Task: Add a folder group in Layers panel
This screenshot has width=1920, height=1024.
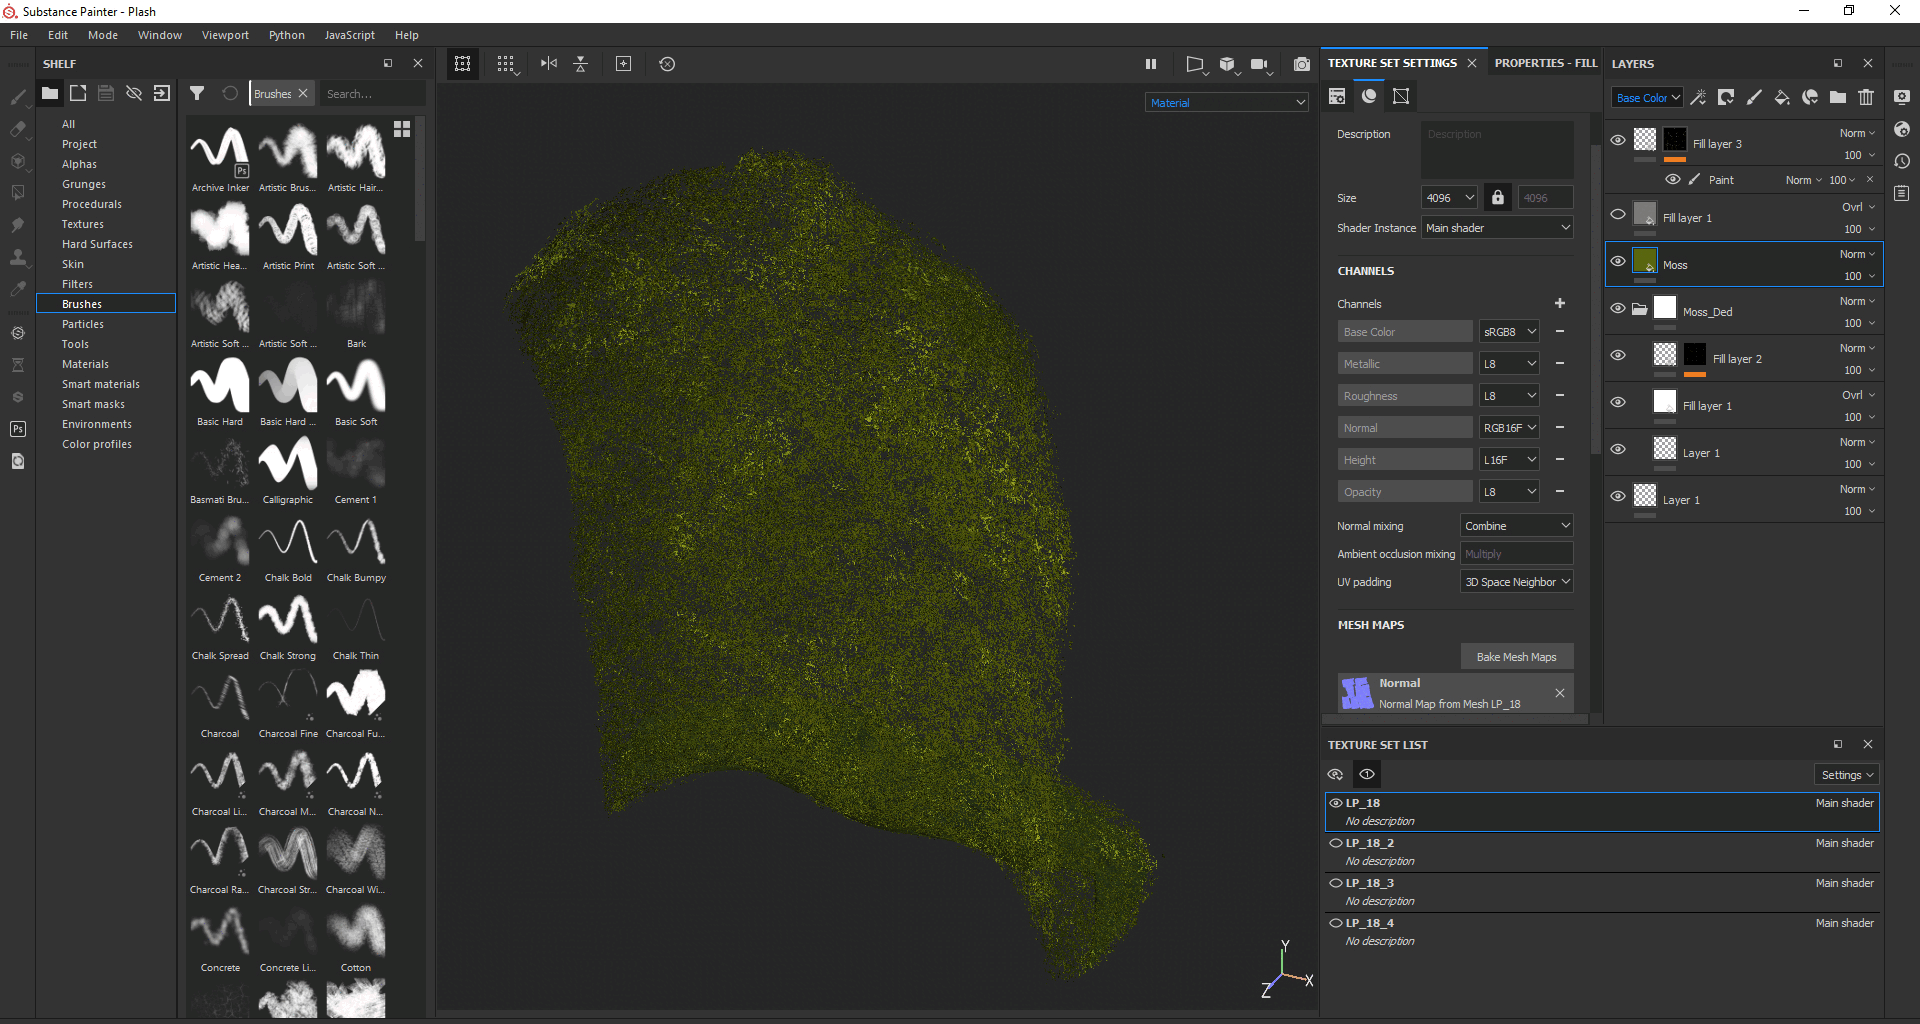Action: coord(1838,97)
